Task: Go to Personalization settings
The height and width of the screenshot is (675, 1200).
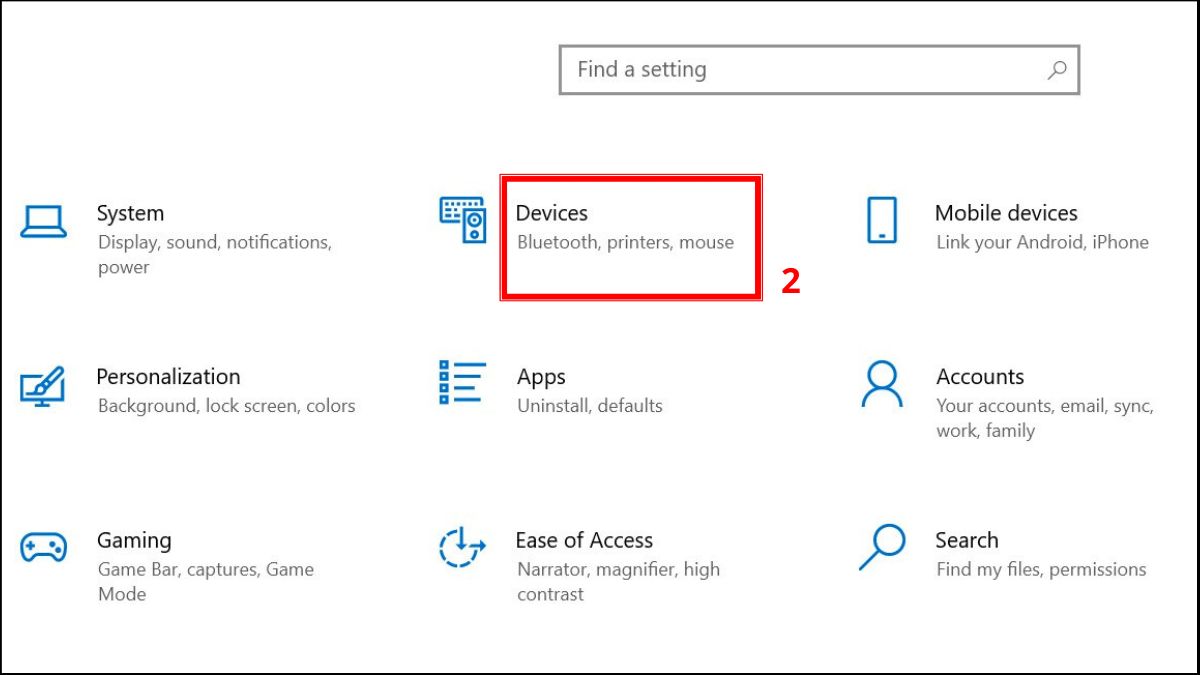Action: pos(168,377)
